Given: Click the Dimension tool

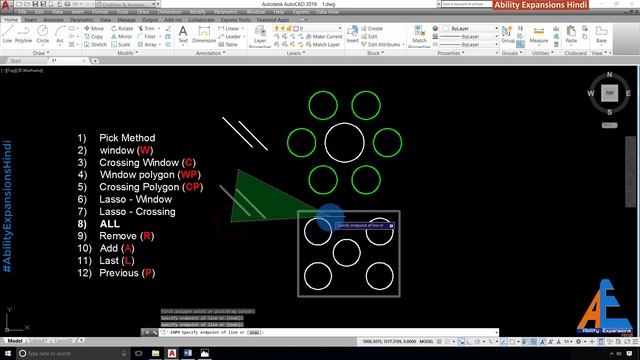Looking at the screenshot, I should tap(204, 34).
